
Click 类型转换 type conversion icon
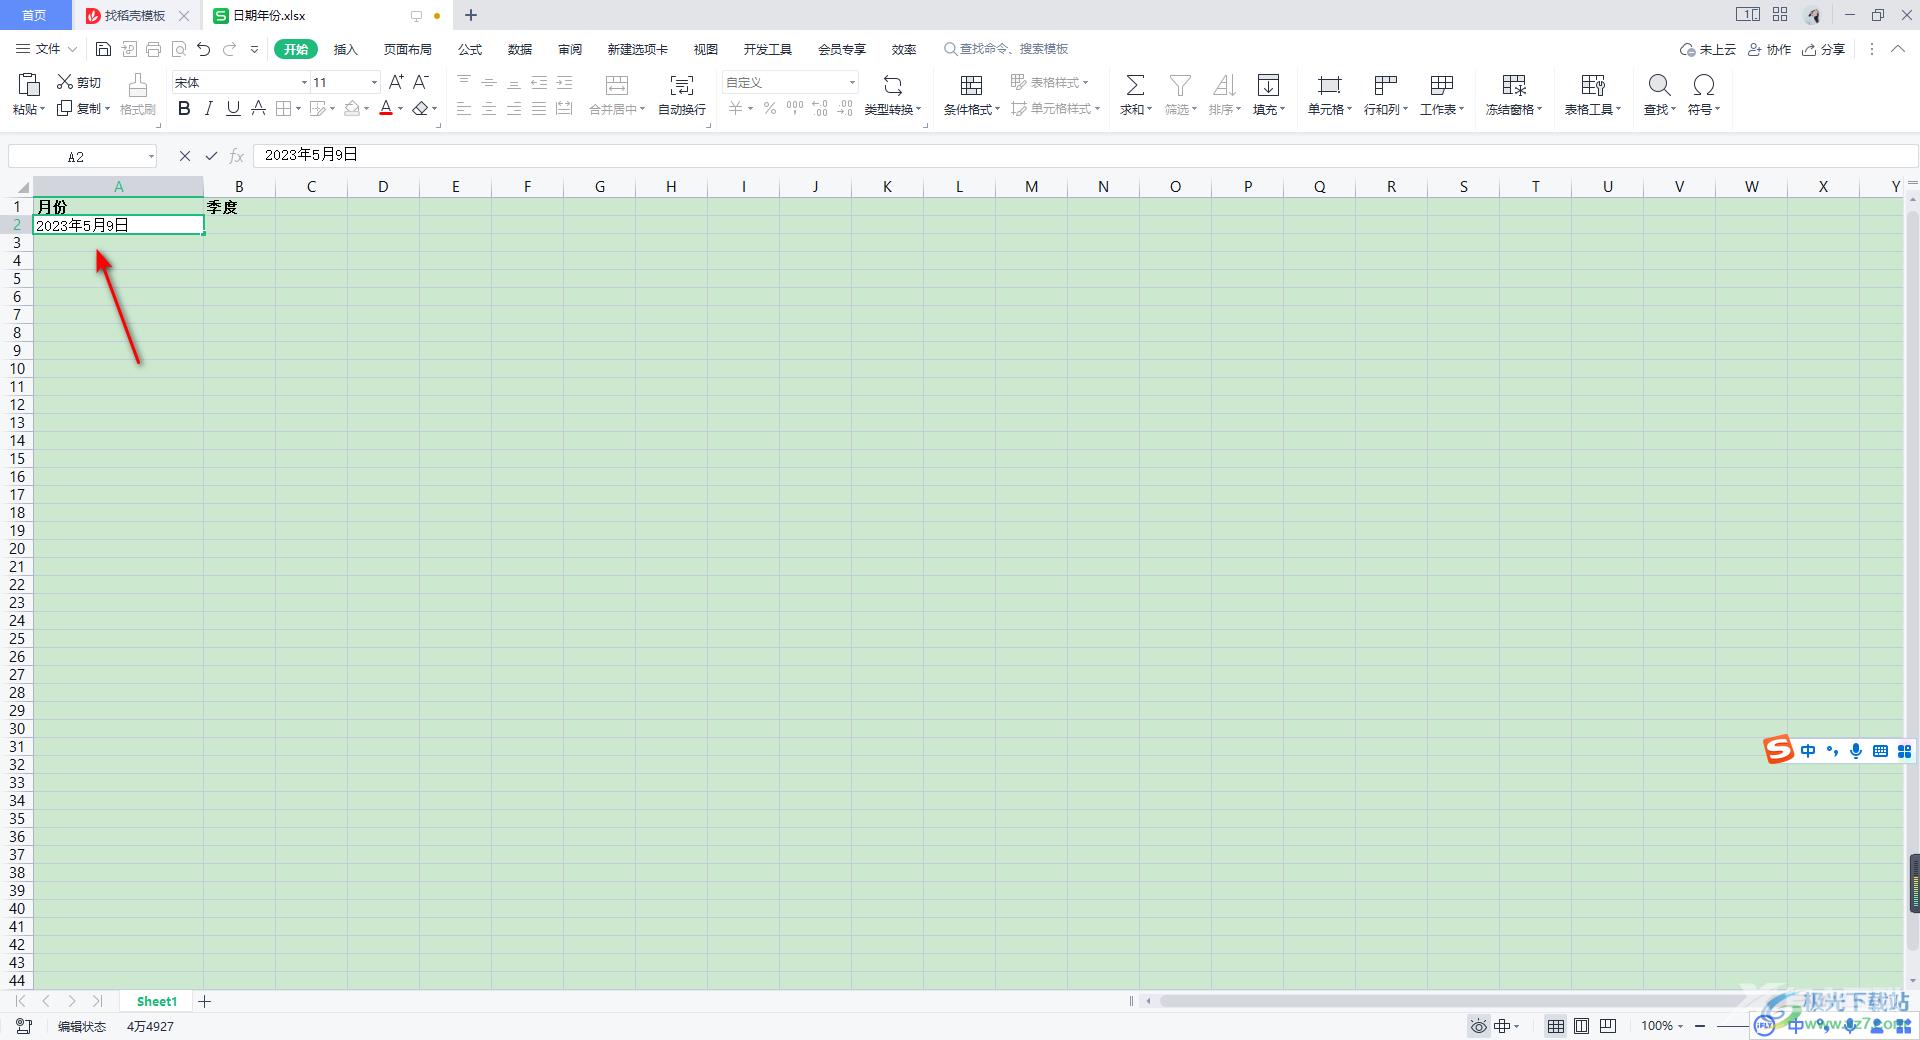[x=893, y=85]
